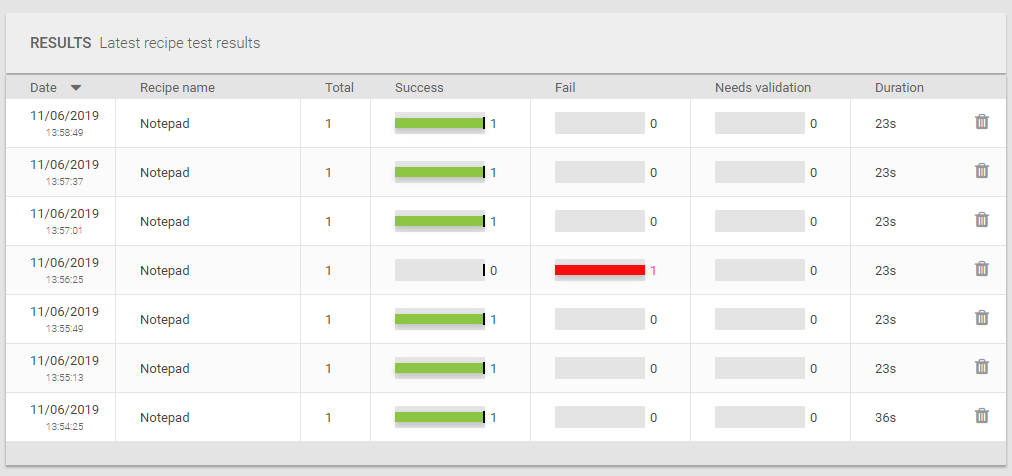The image size is (1012, 476).
Task: Click the Success column header
Action: point(420,88)
